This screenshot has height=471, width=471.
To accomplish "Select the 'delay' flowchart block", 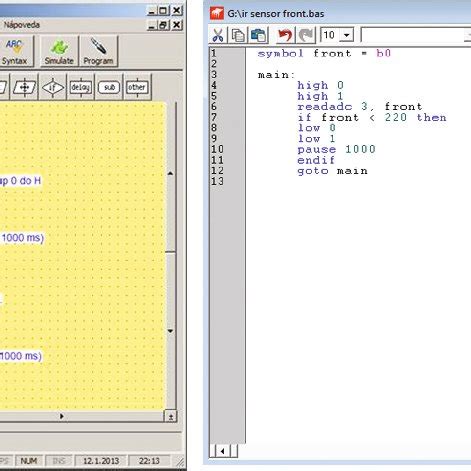I will (81, 88).
